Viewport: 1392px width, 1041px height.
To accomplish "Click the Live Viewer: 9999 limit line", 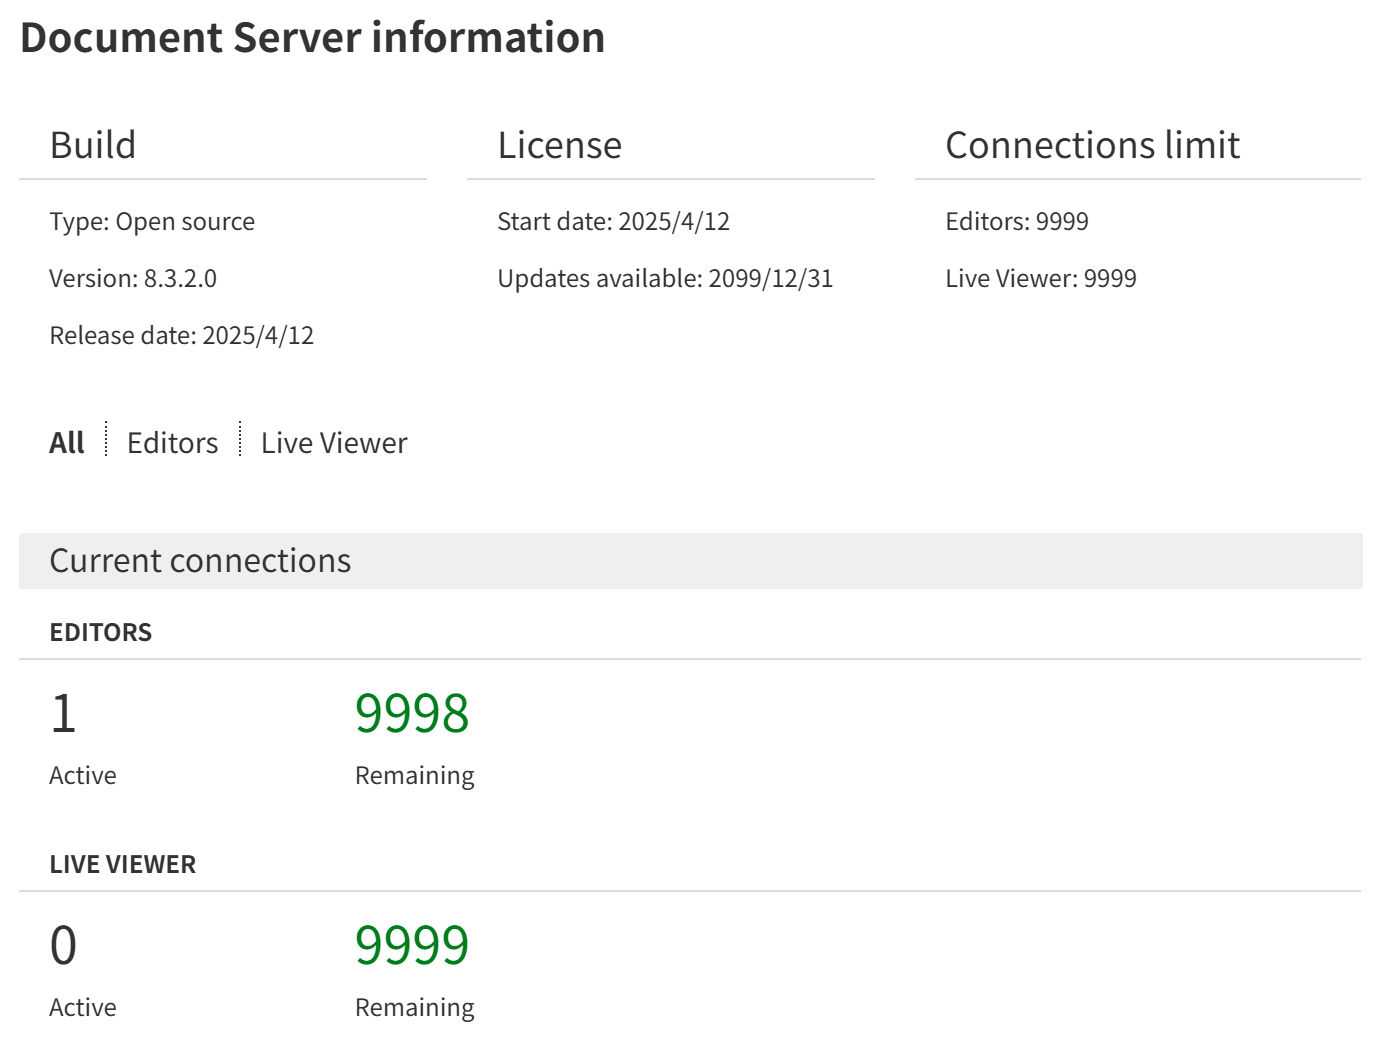I will pyautogui.click(x=1041, y=278).
